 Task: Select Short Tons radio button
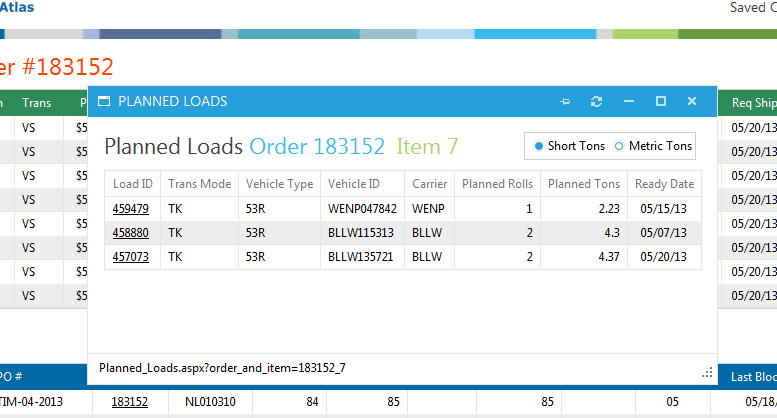(539, 146)
